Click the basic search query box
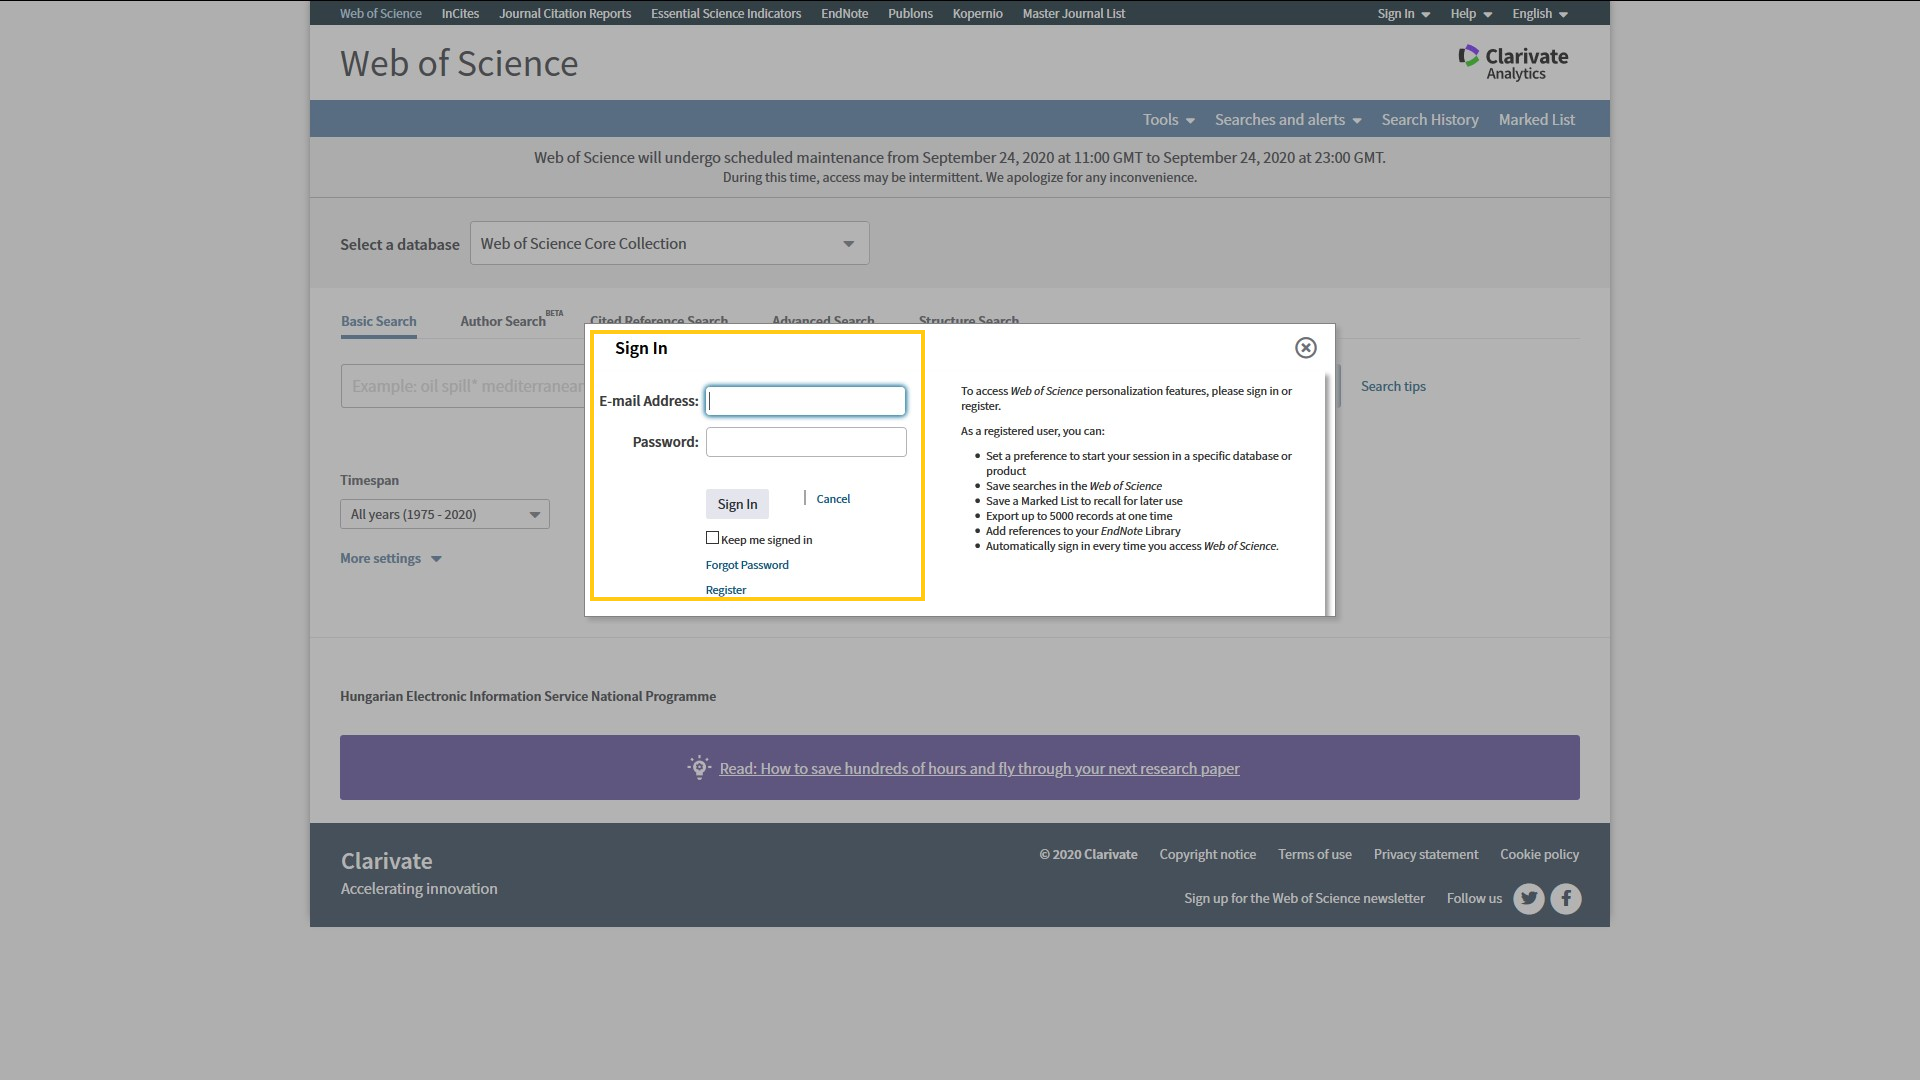This screenshot has height=1080, width=1920. tap(462, 386)
